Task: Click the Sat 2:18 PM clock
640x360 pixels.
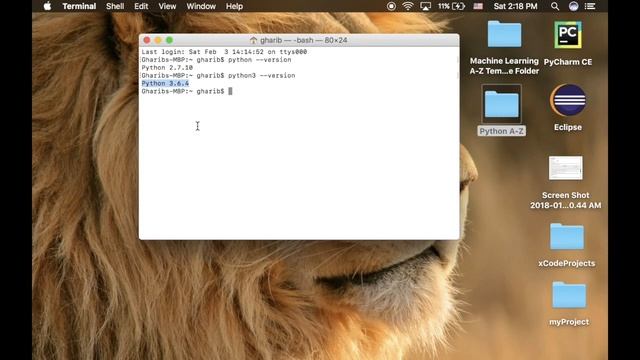Action: click(516, 6)
